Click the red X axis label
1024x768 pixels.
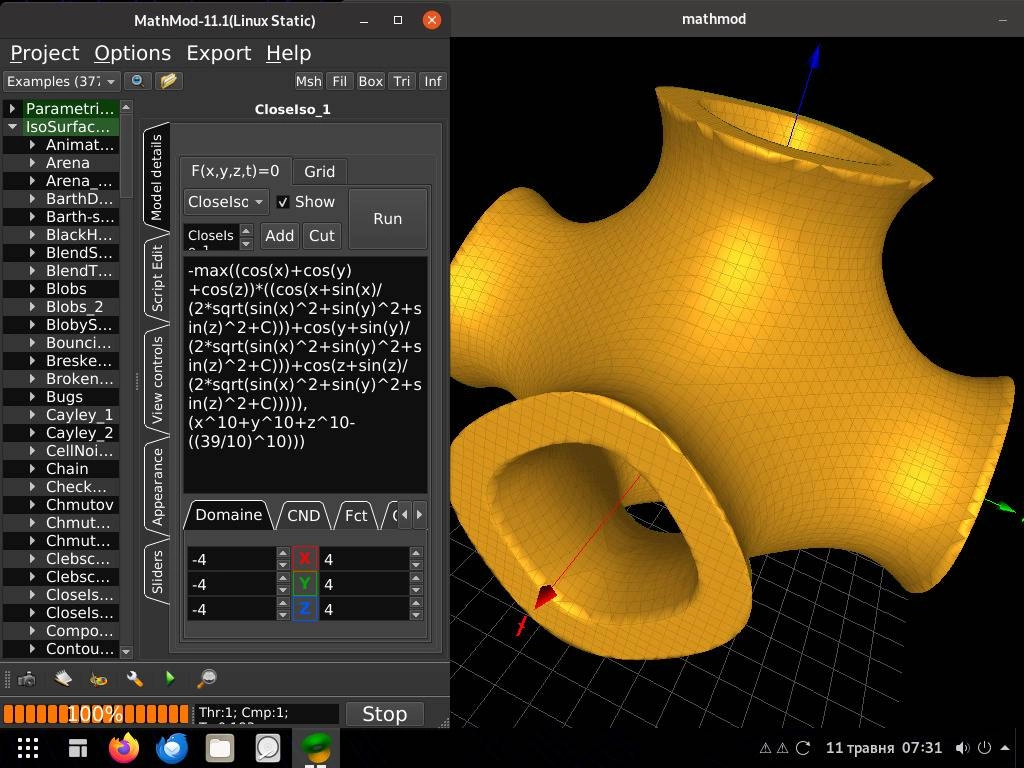[304, 559]
